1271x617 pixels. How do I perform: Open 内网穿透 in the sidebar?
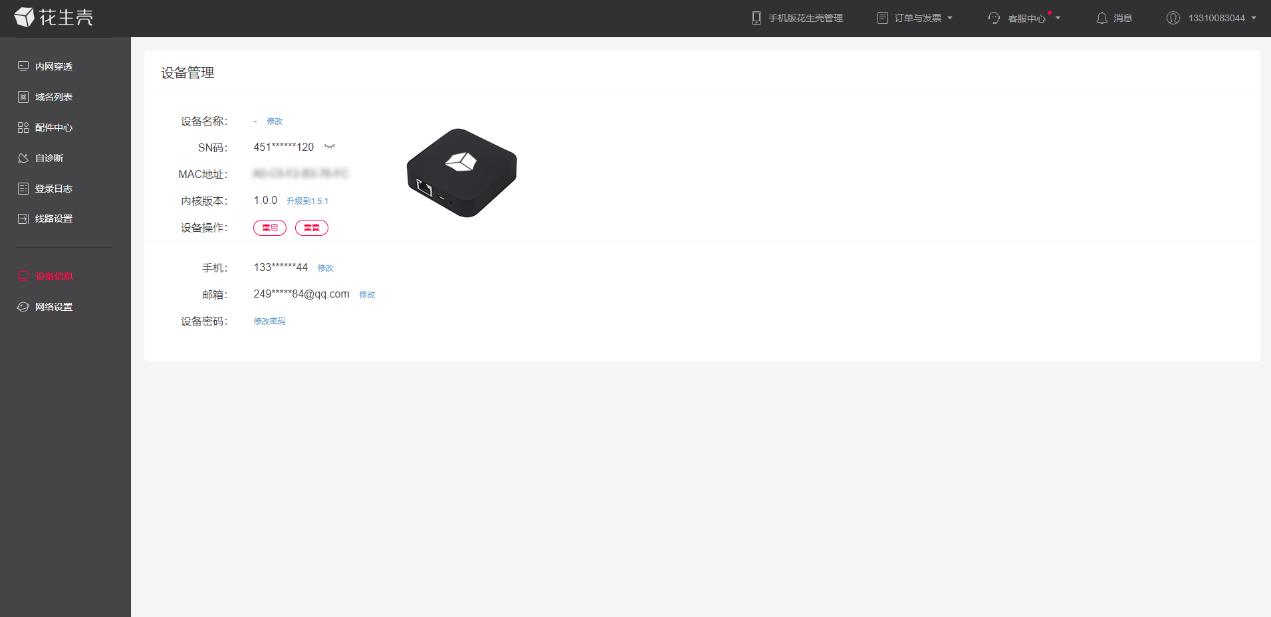tap(46, 66)
